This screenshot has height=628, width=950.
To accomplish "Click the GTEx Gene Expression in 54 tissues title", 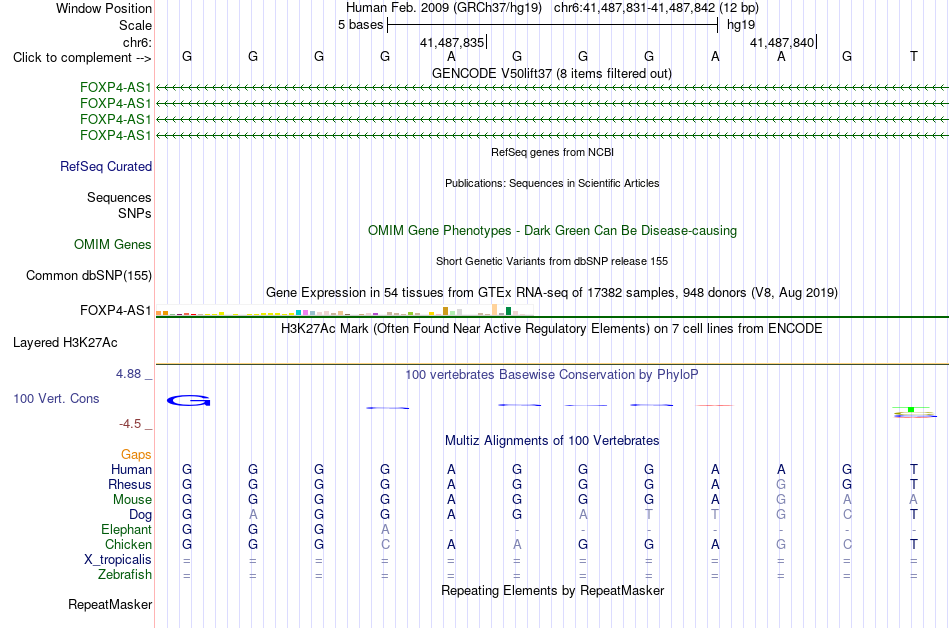I will (552, 293).
